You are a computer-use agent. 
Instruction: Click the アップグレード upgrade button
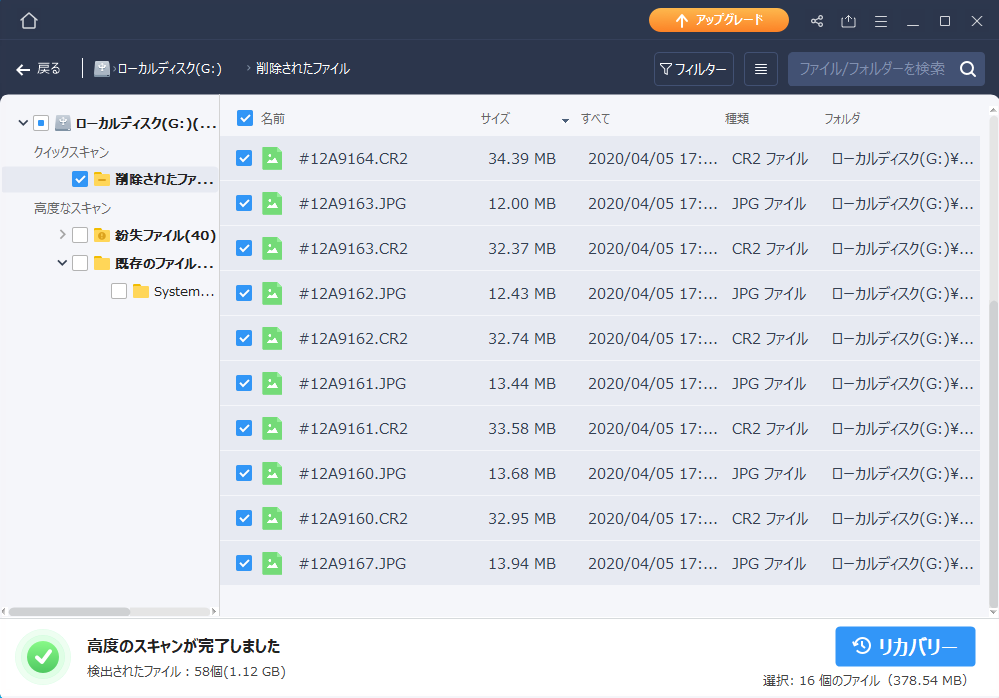click(x=718, y=20)
